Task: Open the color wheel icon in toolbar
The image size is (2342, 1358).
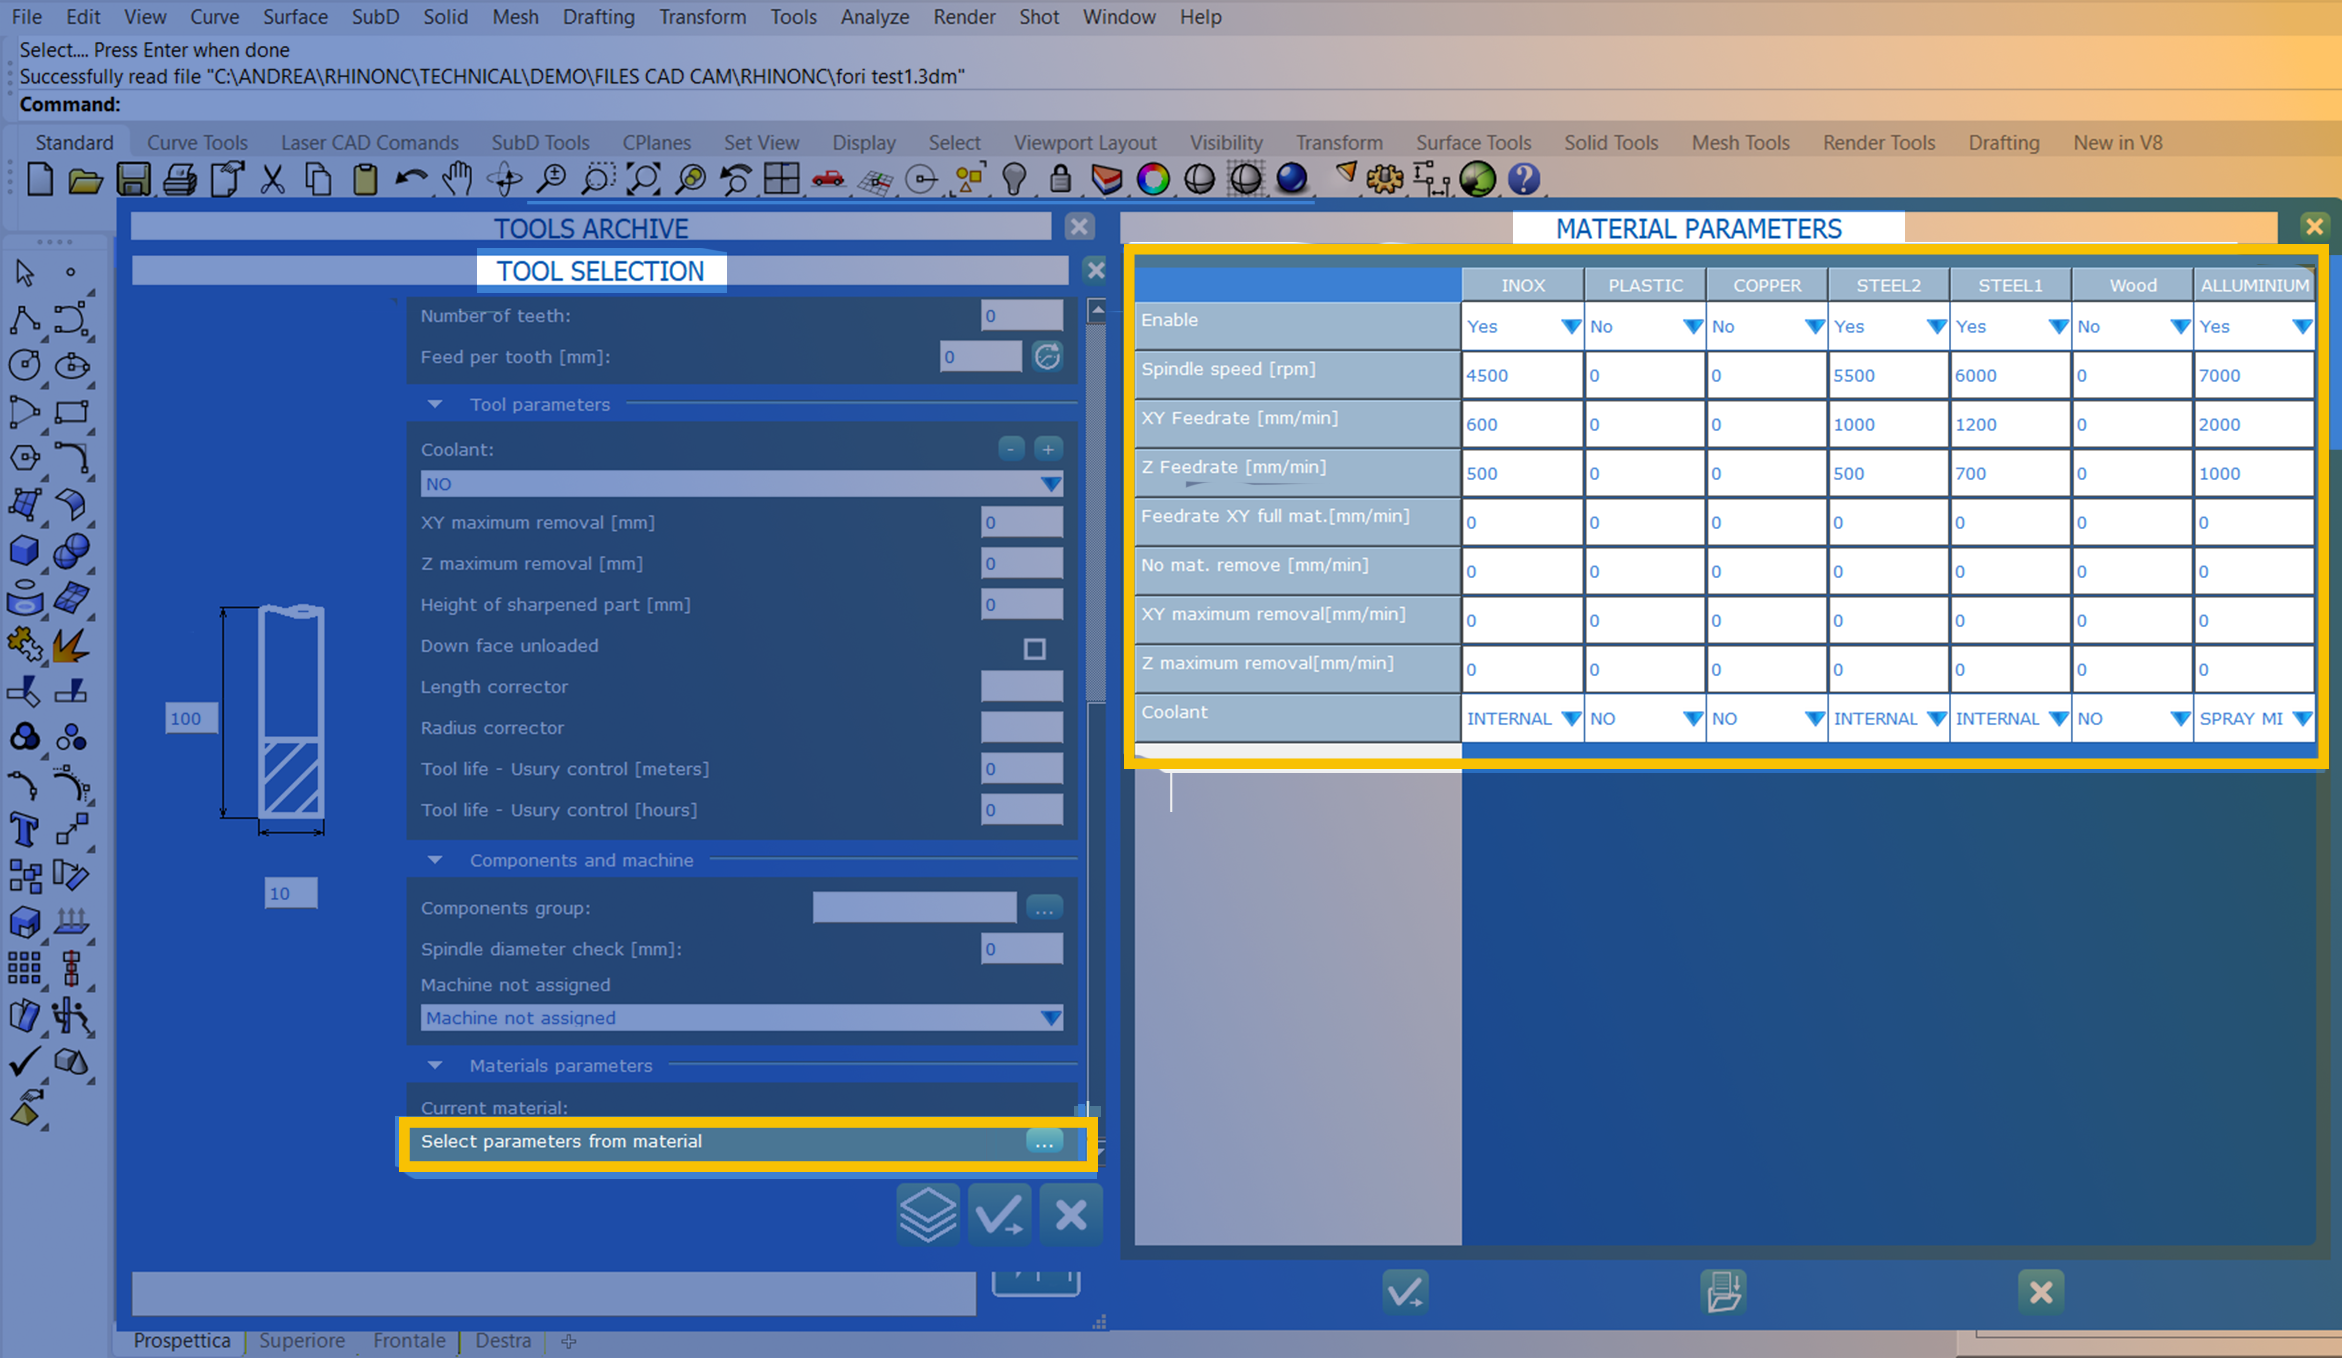Action: (x=1153, y=180)
